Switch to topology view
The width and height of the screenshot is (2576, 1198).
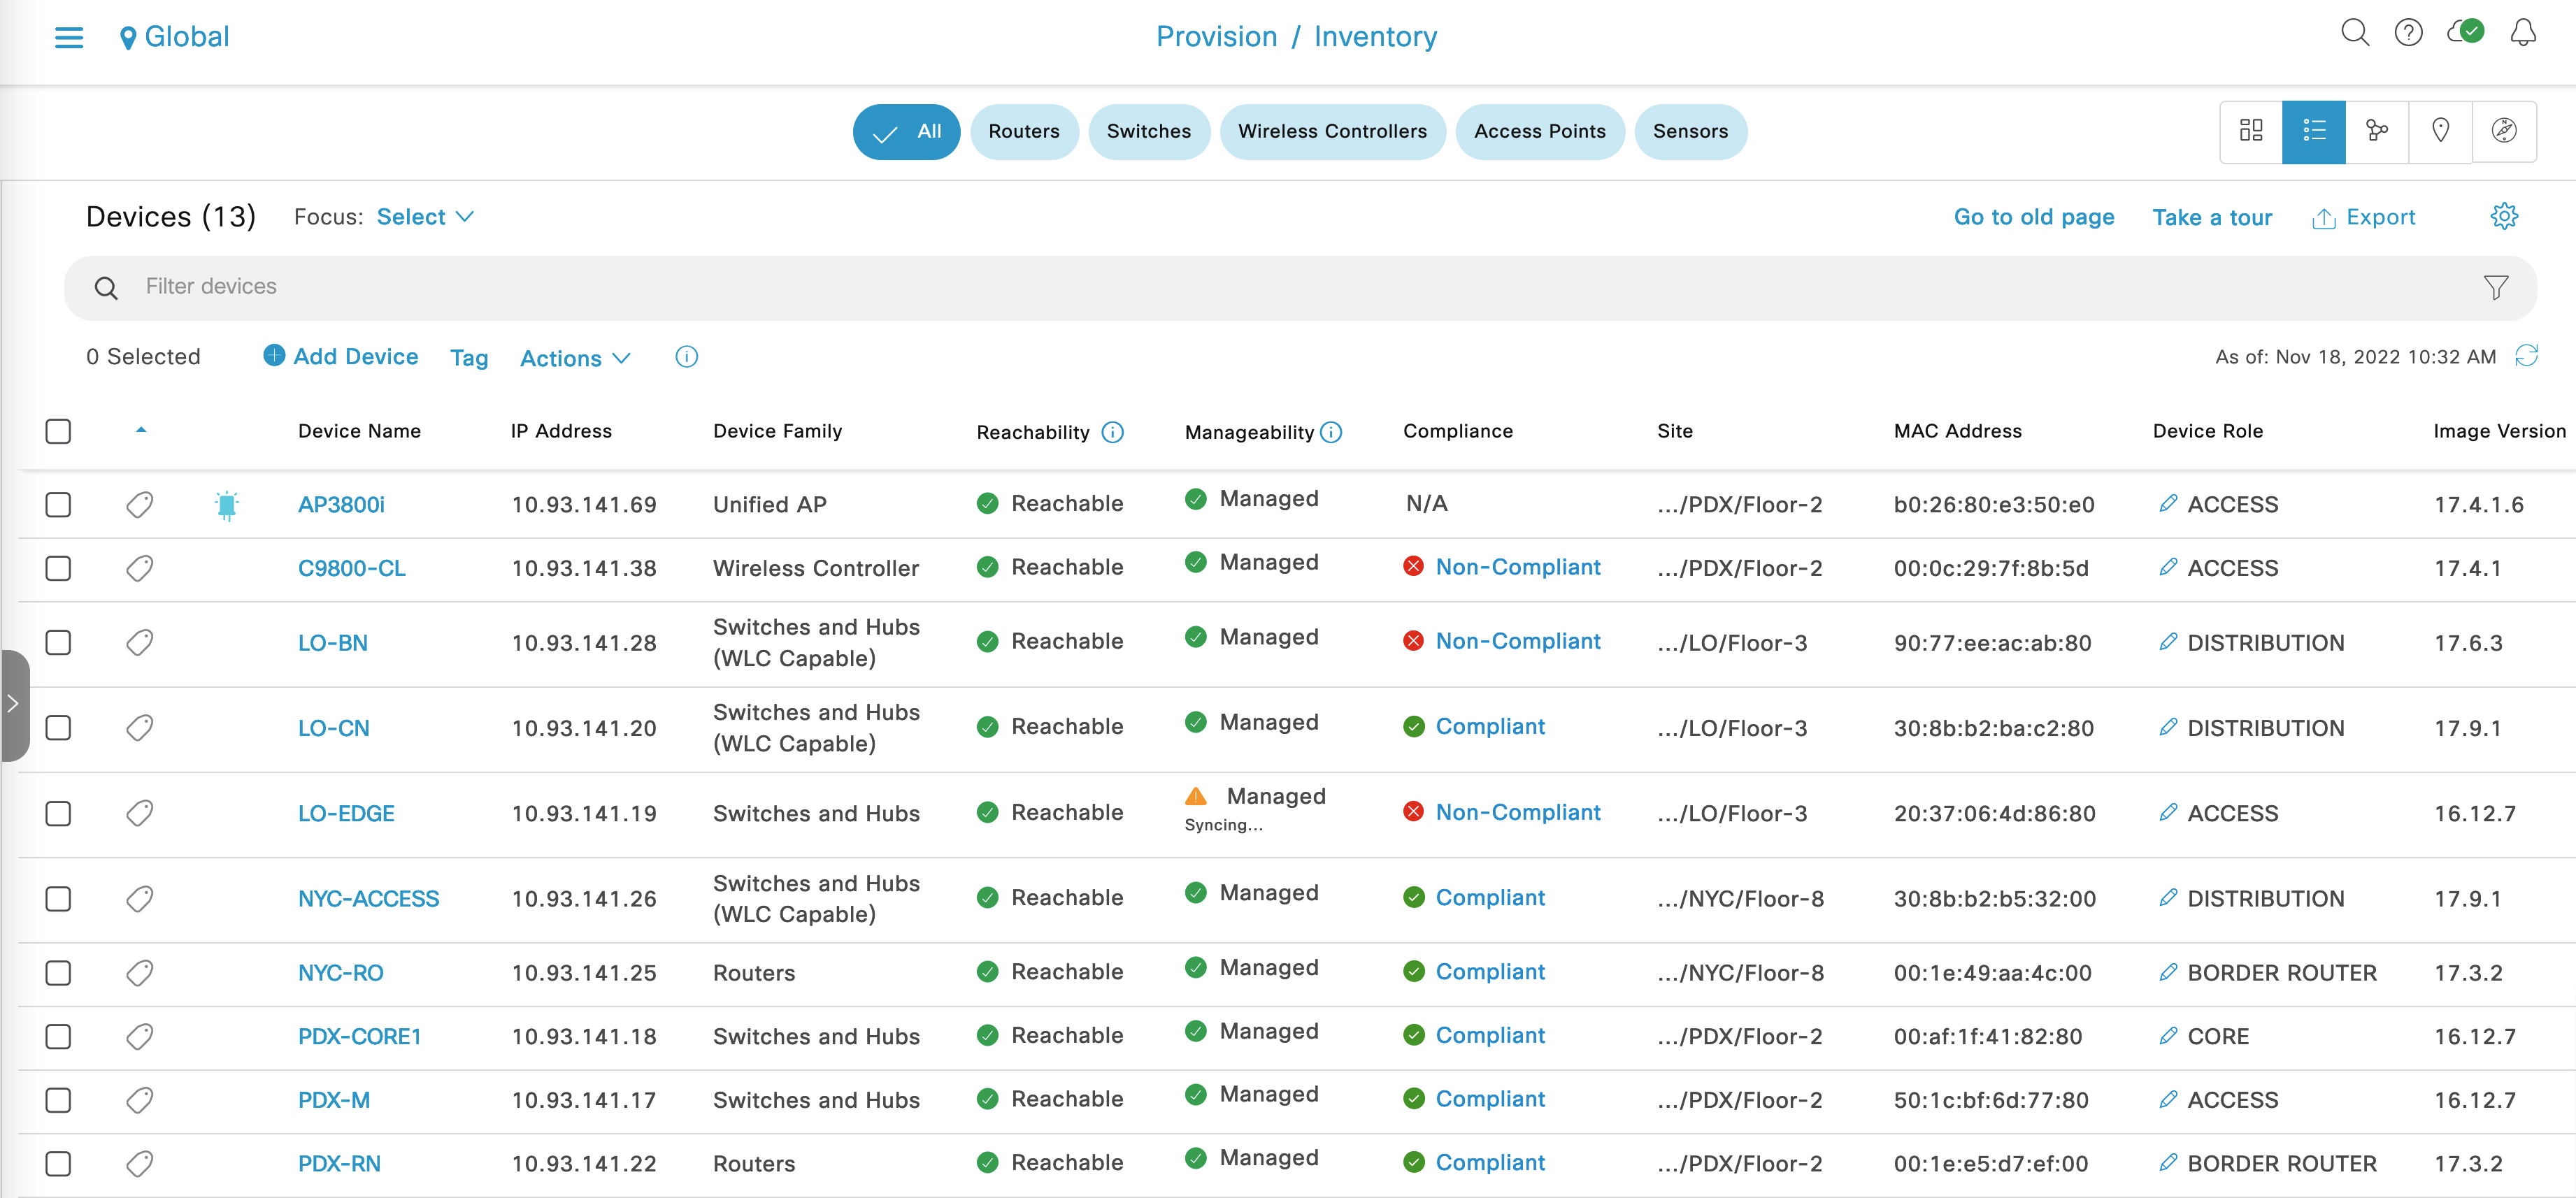pyautogui.click(x=2377, y=130)
